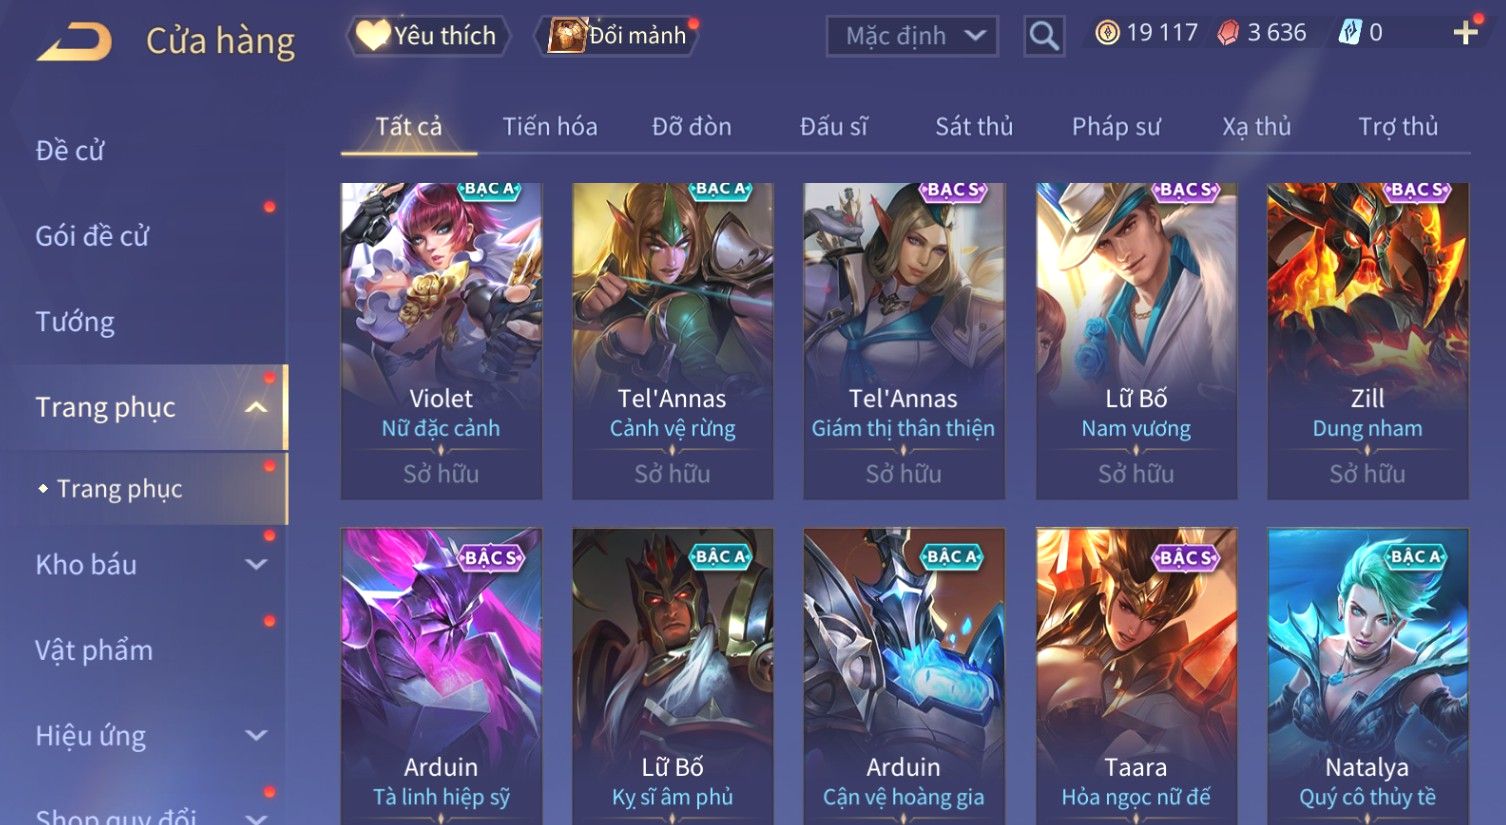Tap the blue voucher currency icon
The height and width of the screenshot is (825, 1506).
[1350, 33]
